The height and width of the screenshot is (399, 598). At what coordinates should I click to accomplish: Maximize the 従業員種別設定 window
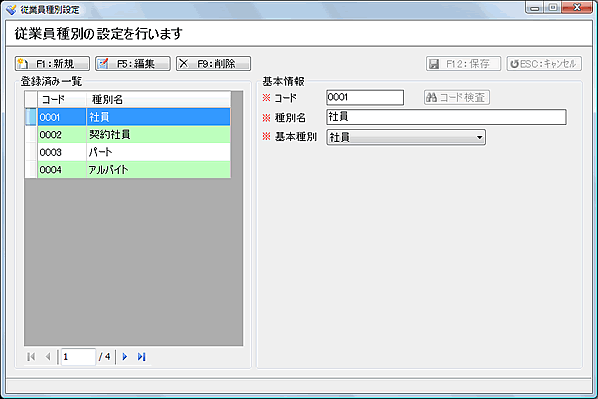click(552, 8)
